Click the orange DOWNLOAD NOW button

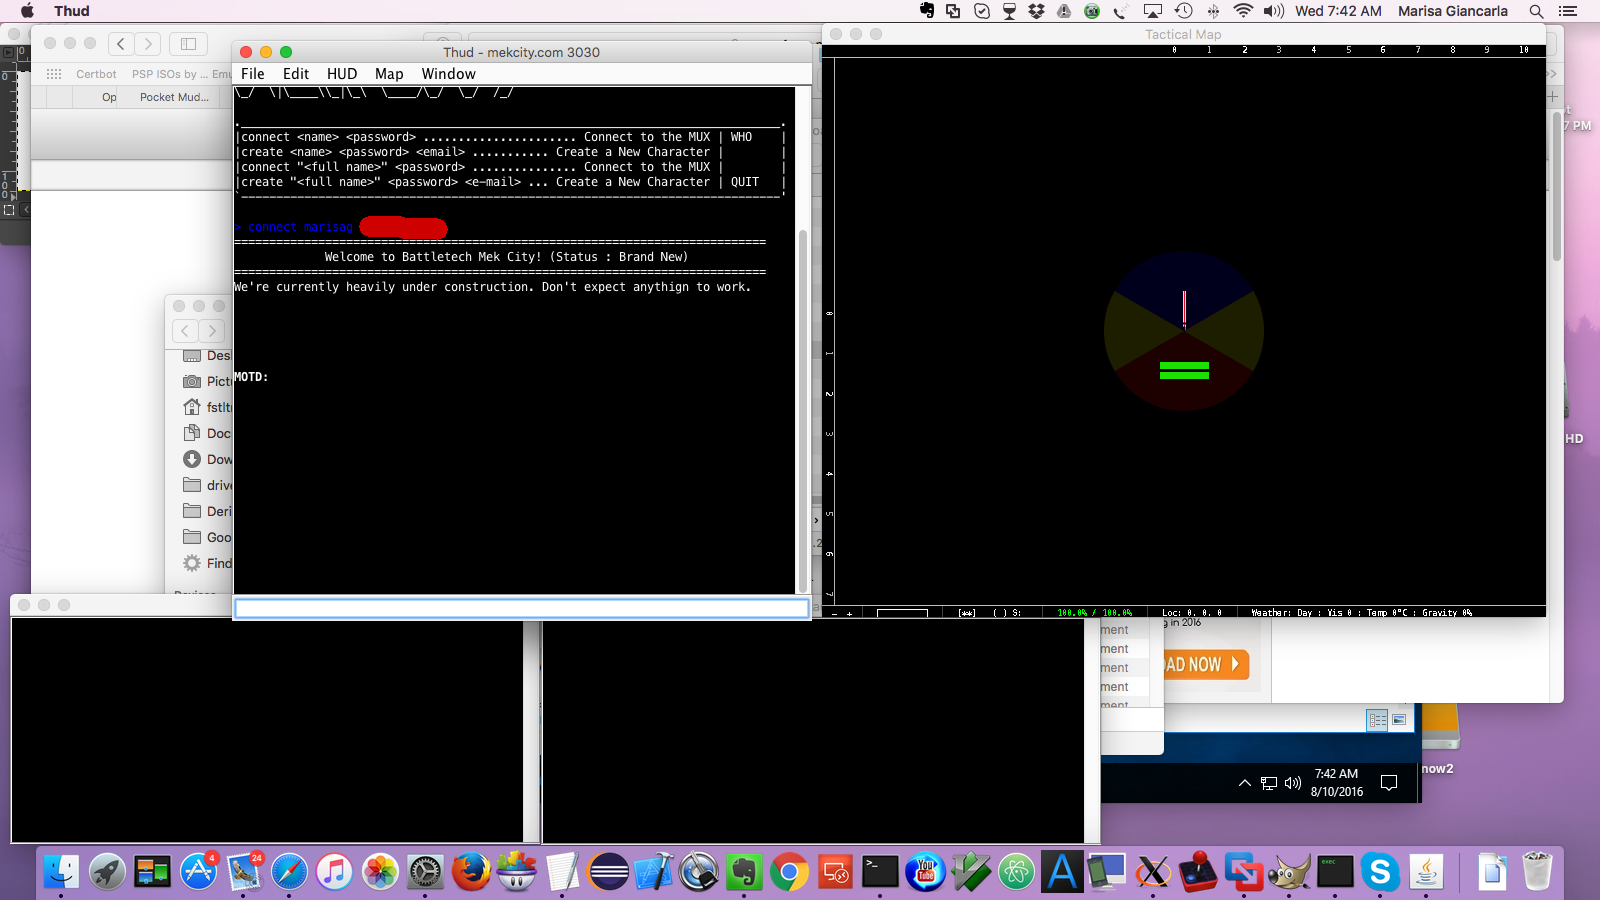(1206, 665)
